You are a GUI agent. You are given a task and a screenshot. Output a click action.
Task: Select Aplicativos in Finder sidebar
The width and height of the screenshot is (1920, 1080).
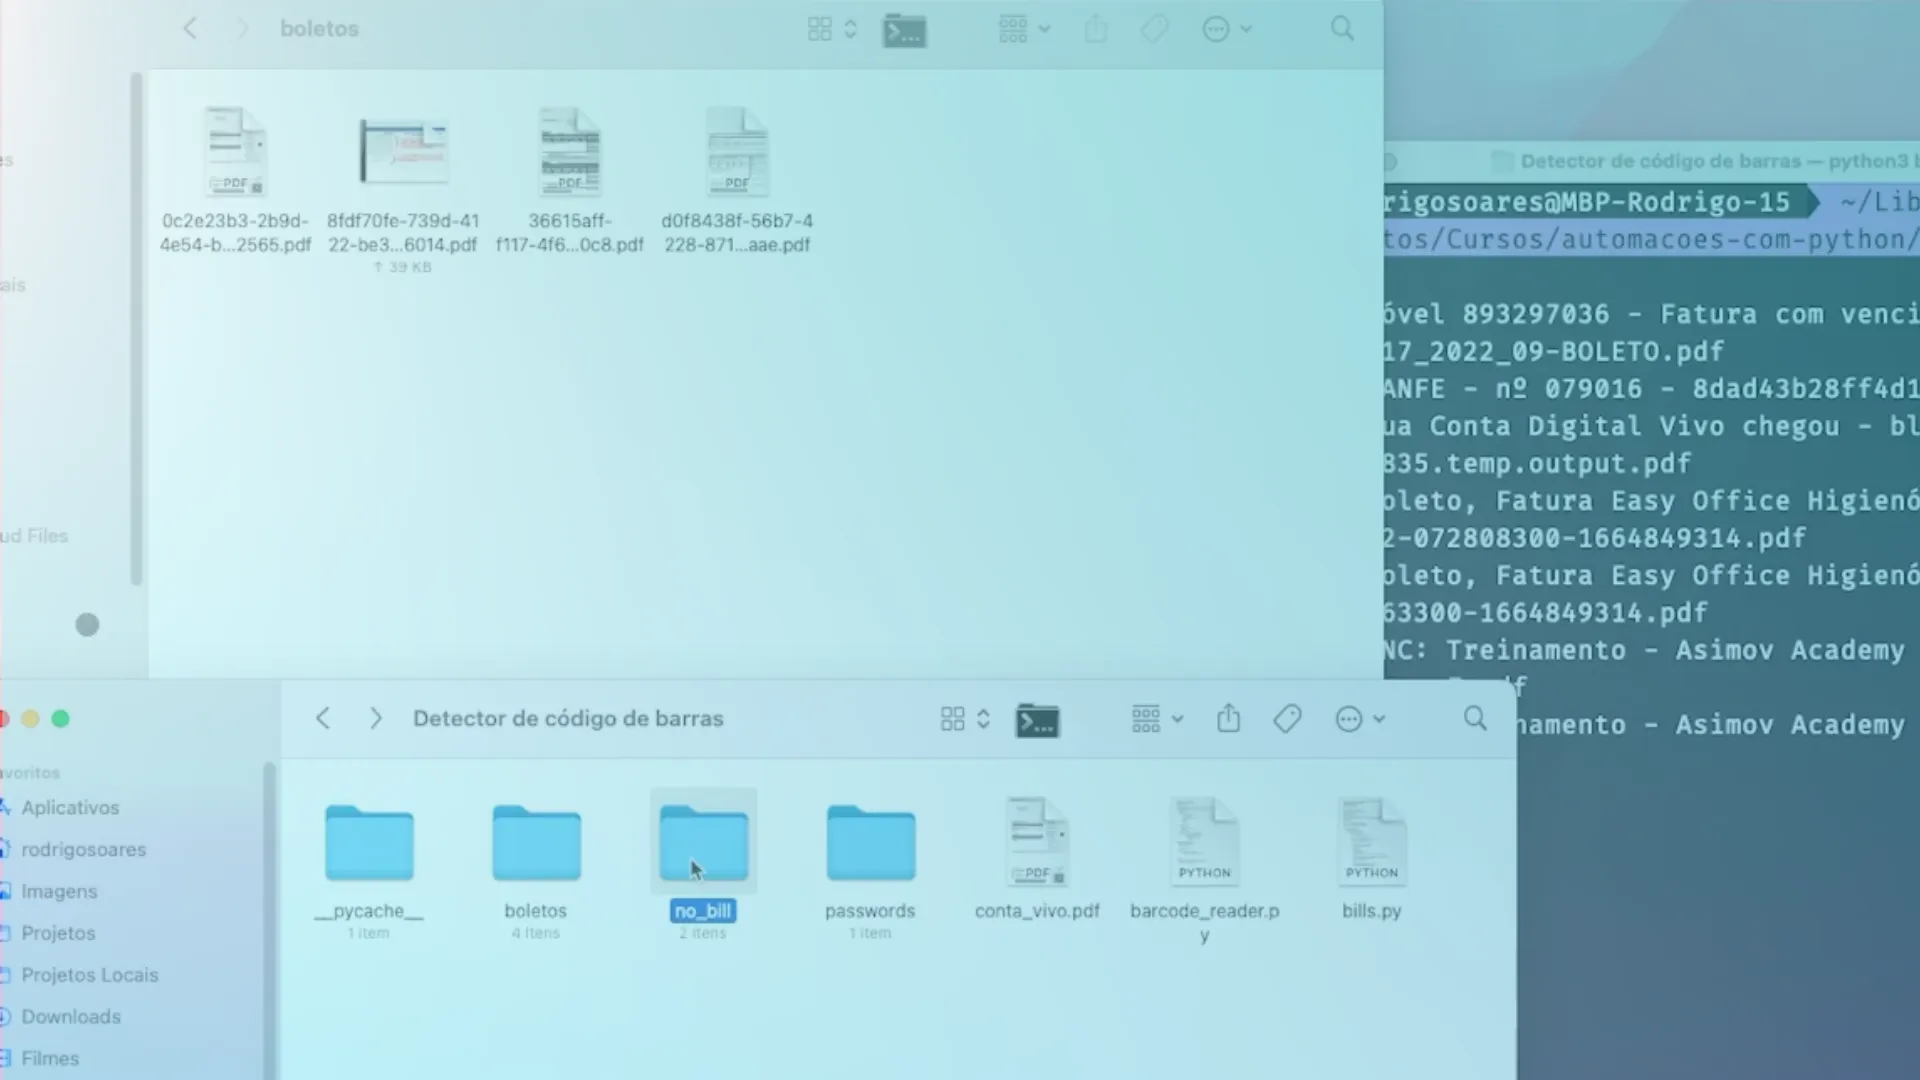pyautogui.click(x=70, y=807)
